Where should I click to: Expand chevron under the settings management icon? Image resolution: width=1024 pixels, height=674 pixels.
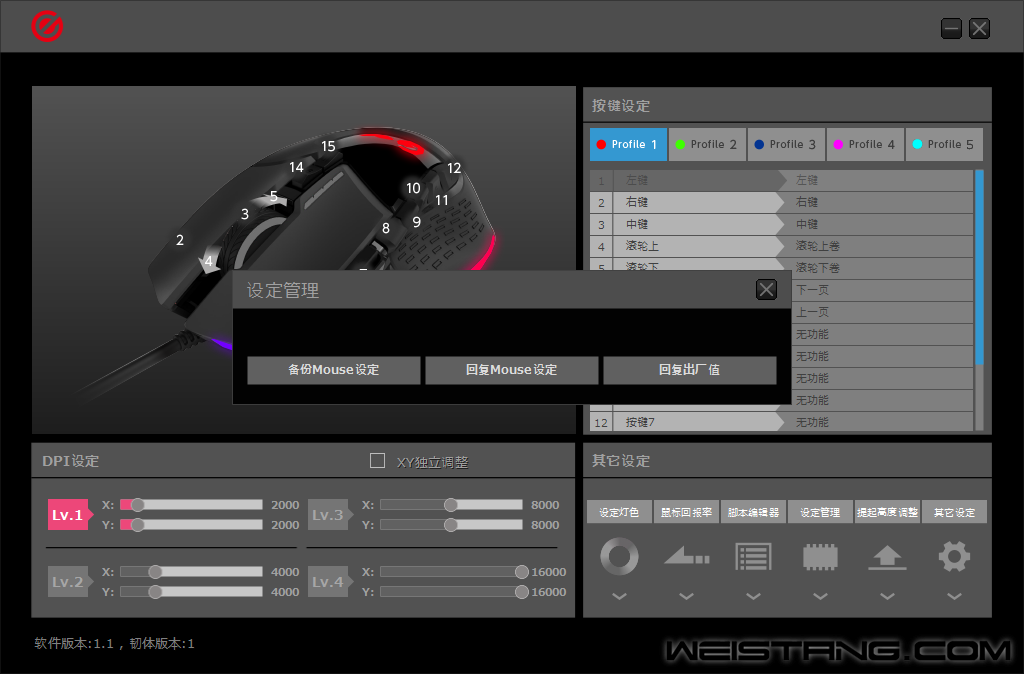tap(820, 596)
